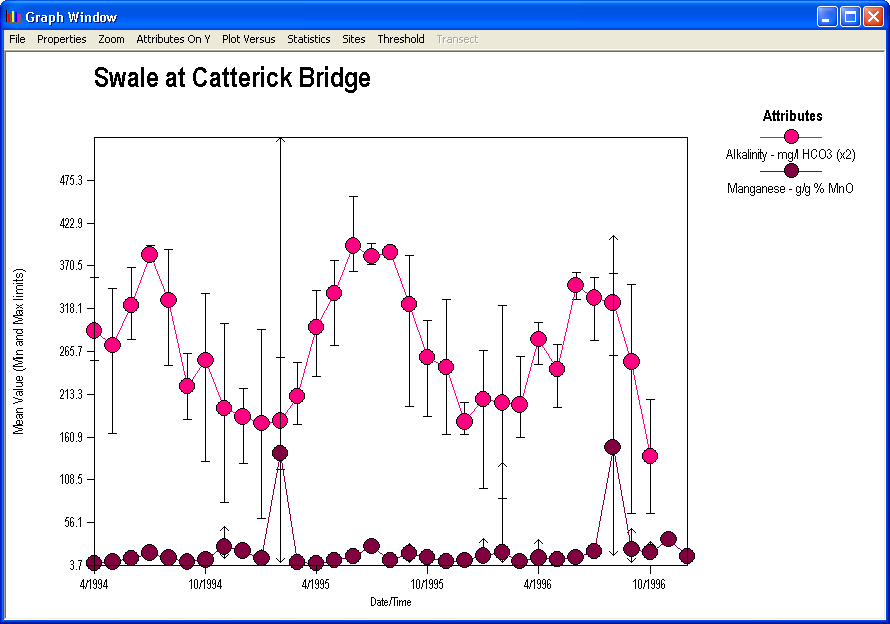This screenshot has height=624, width=890.
Task: Open the Plot Versus menu
Action: [x=249, y=39]
